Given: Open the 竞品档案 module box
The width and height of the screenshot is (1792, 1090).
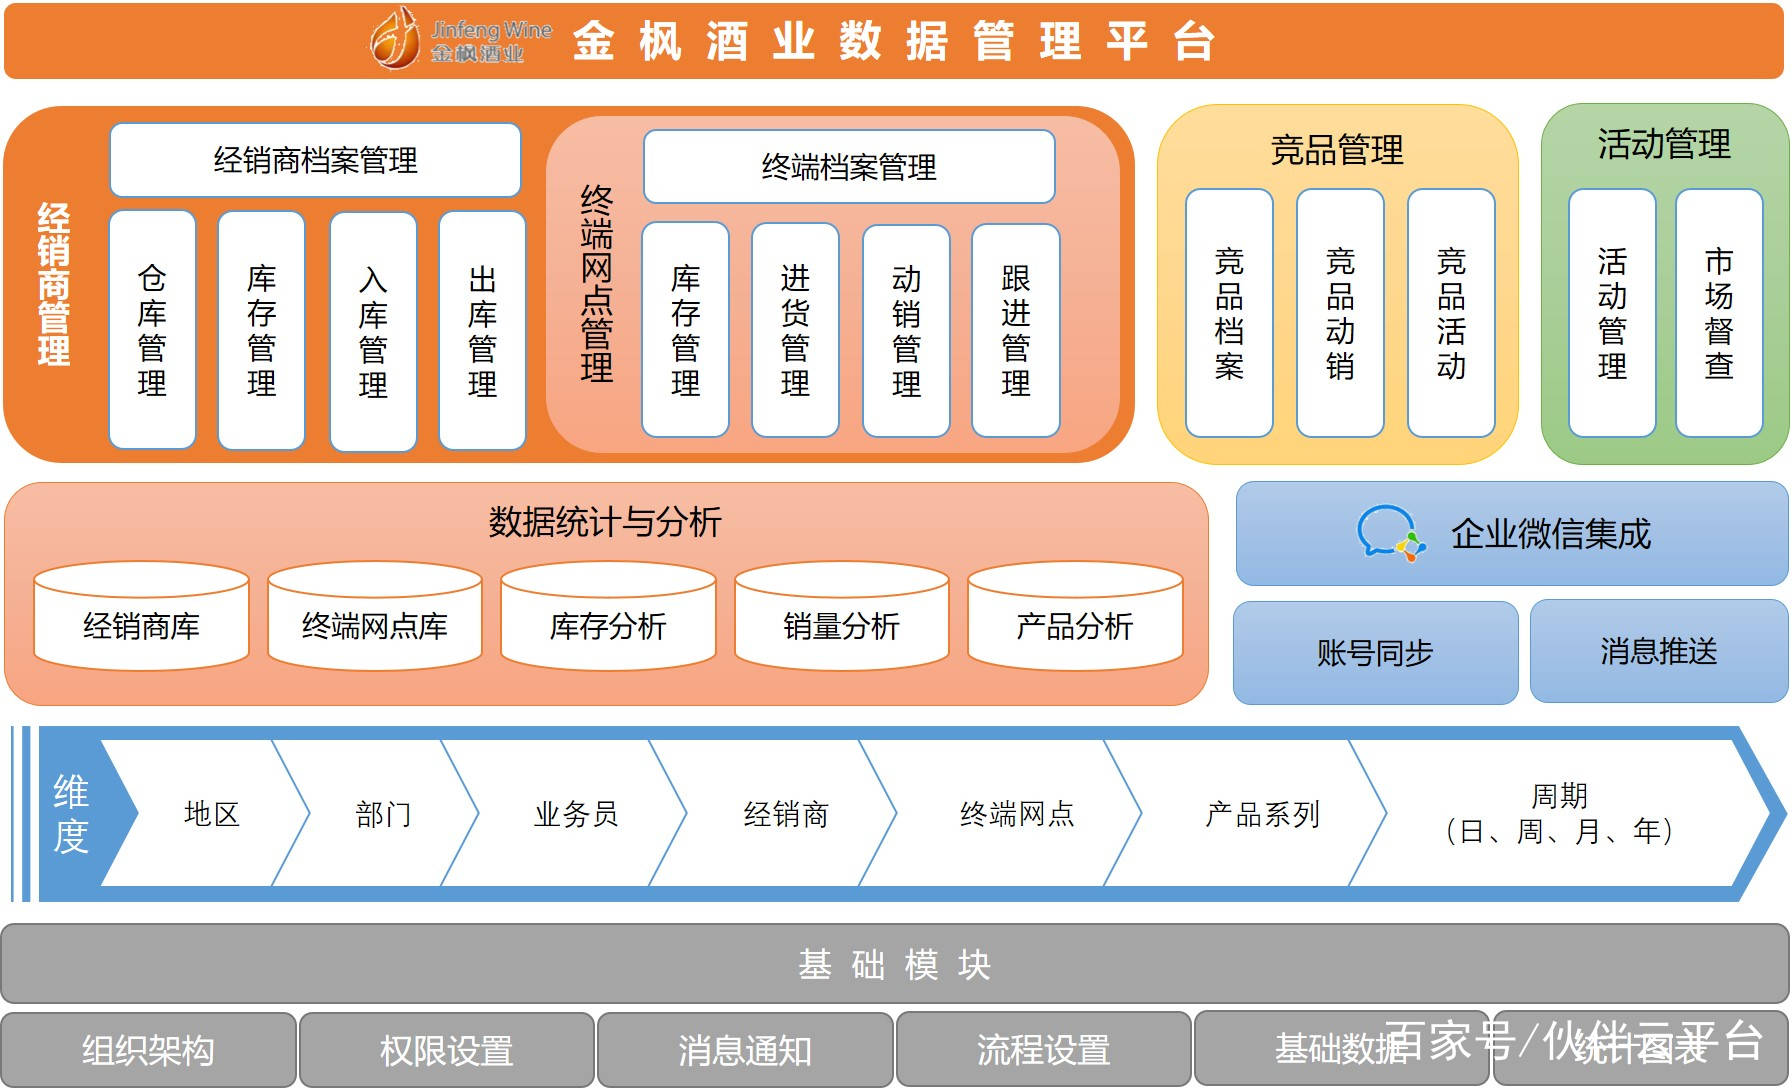Looking at the screenshot, I should 1229,313.
